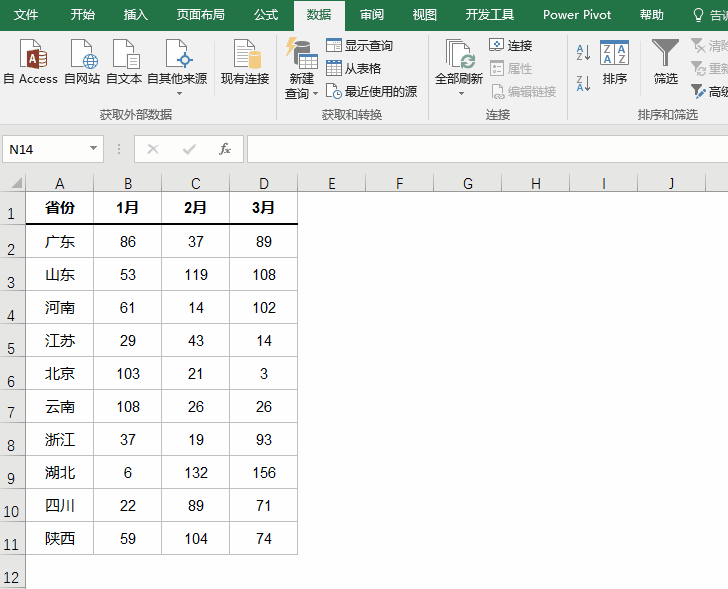Import data from Access icon
Screen dimensions: 728x589
(32, 61)
